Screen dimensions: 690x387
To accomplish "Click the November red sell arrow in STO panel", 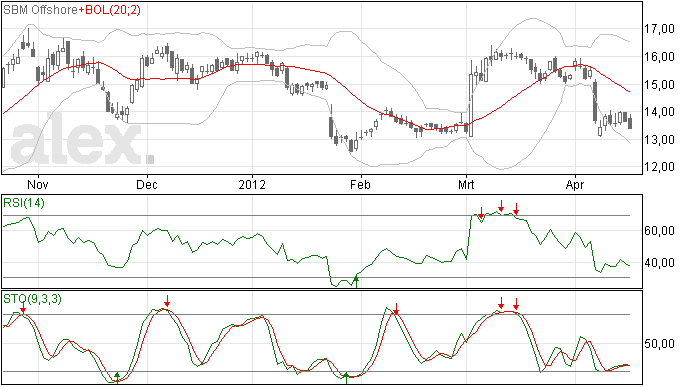I will (23, 308).
